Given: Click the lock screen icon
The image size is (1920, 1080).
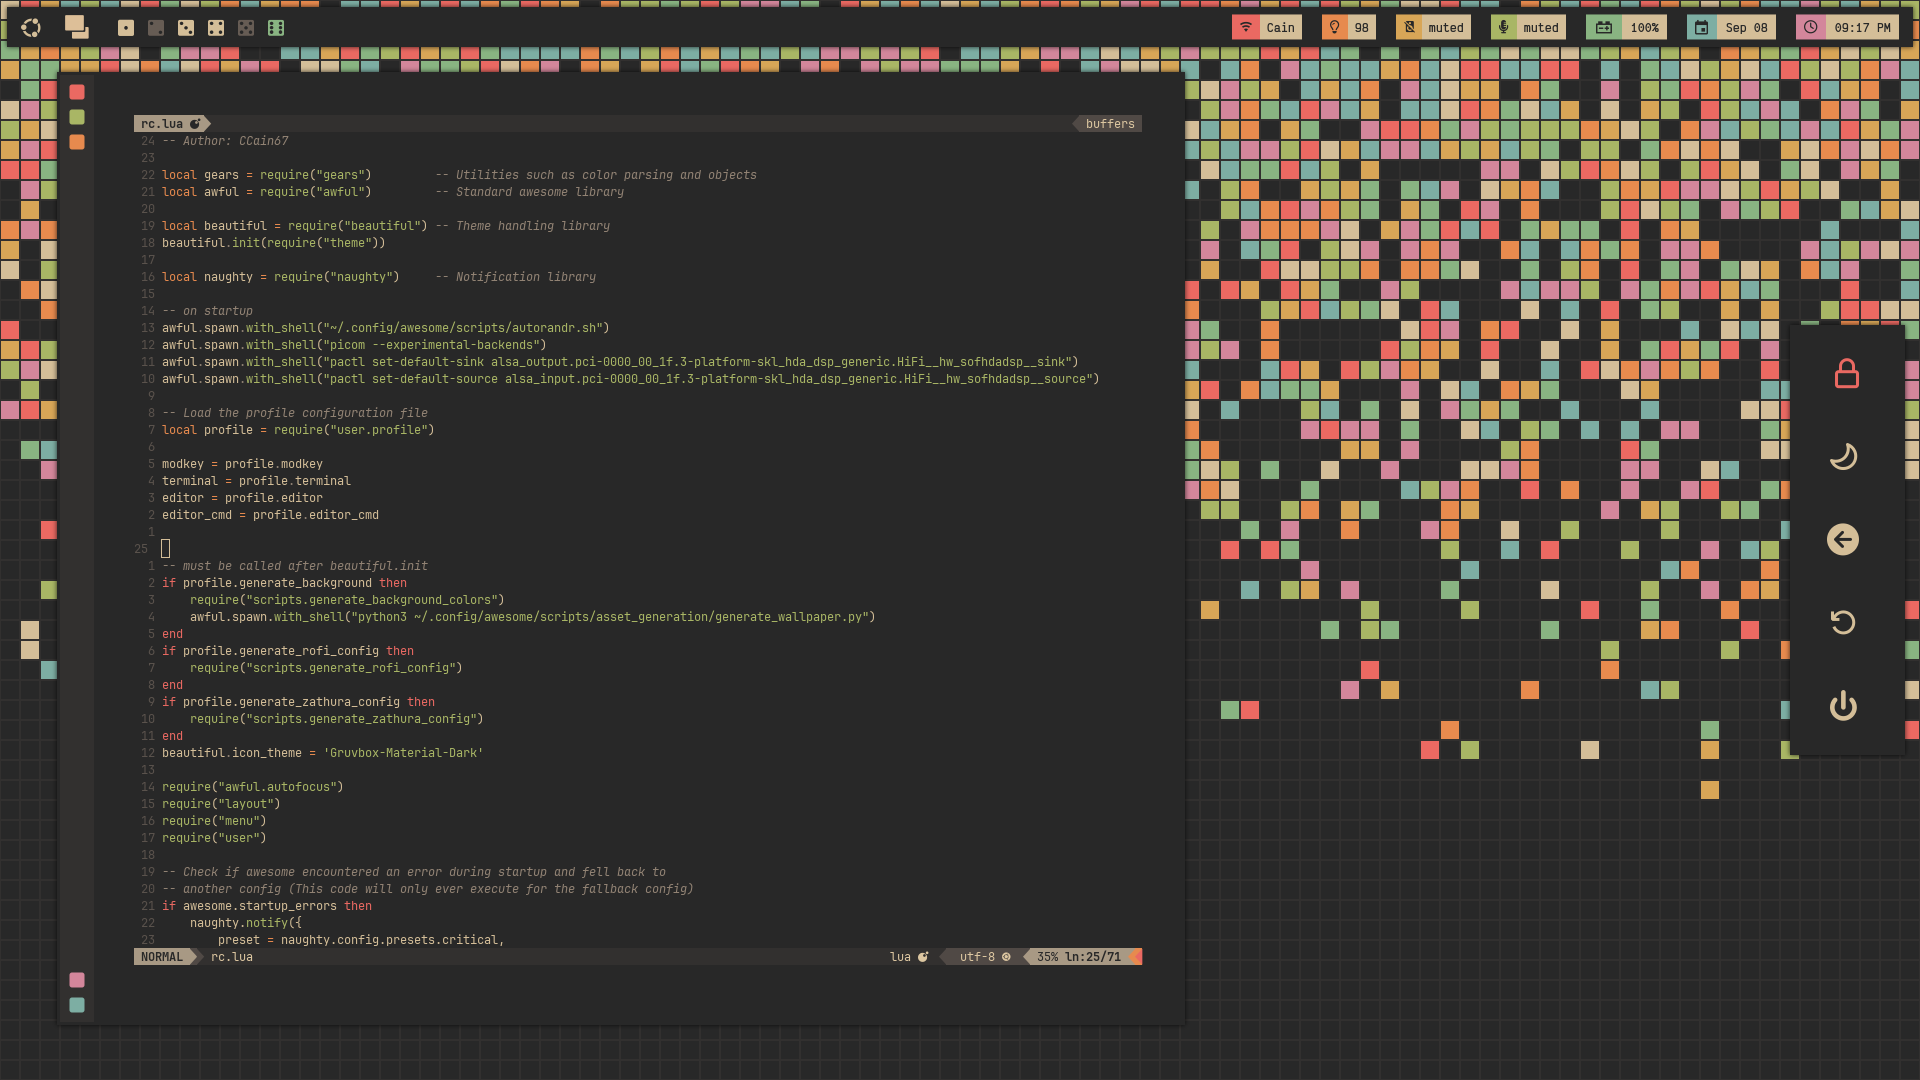Looking at the screenshot, I should tap(1846, 374).
